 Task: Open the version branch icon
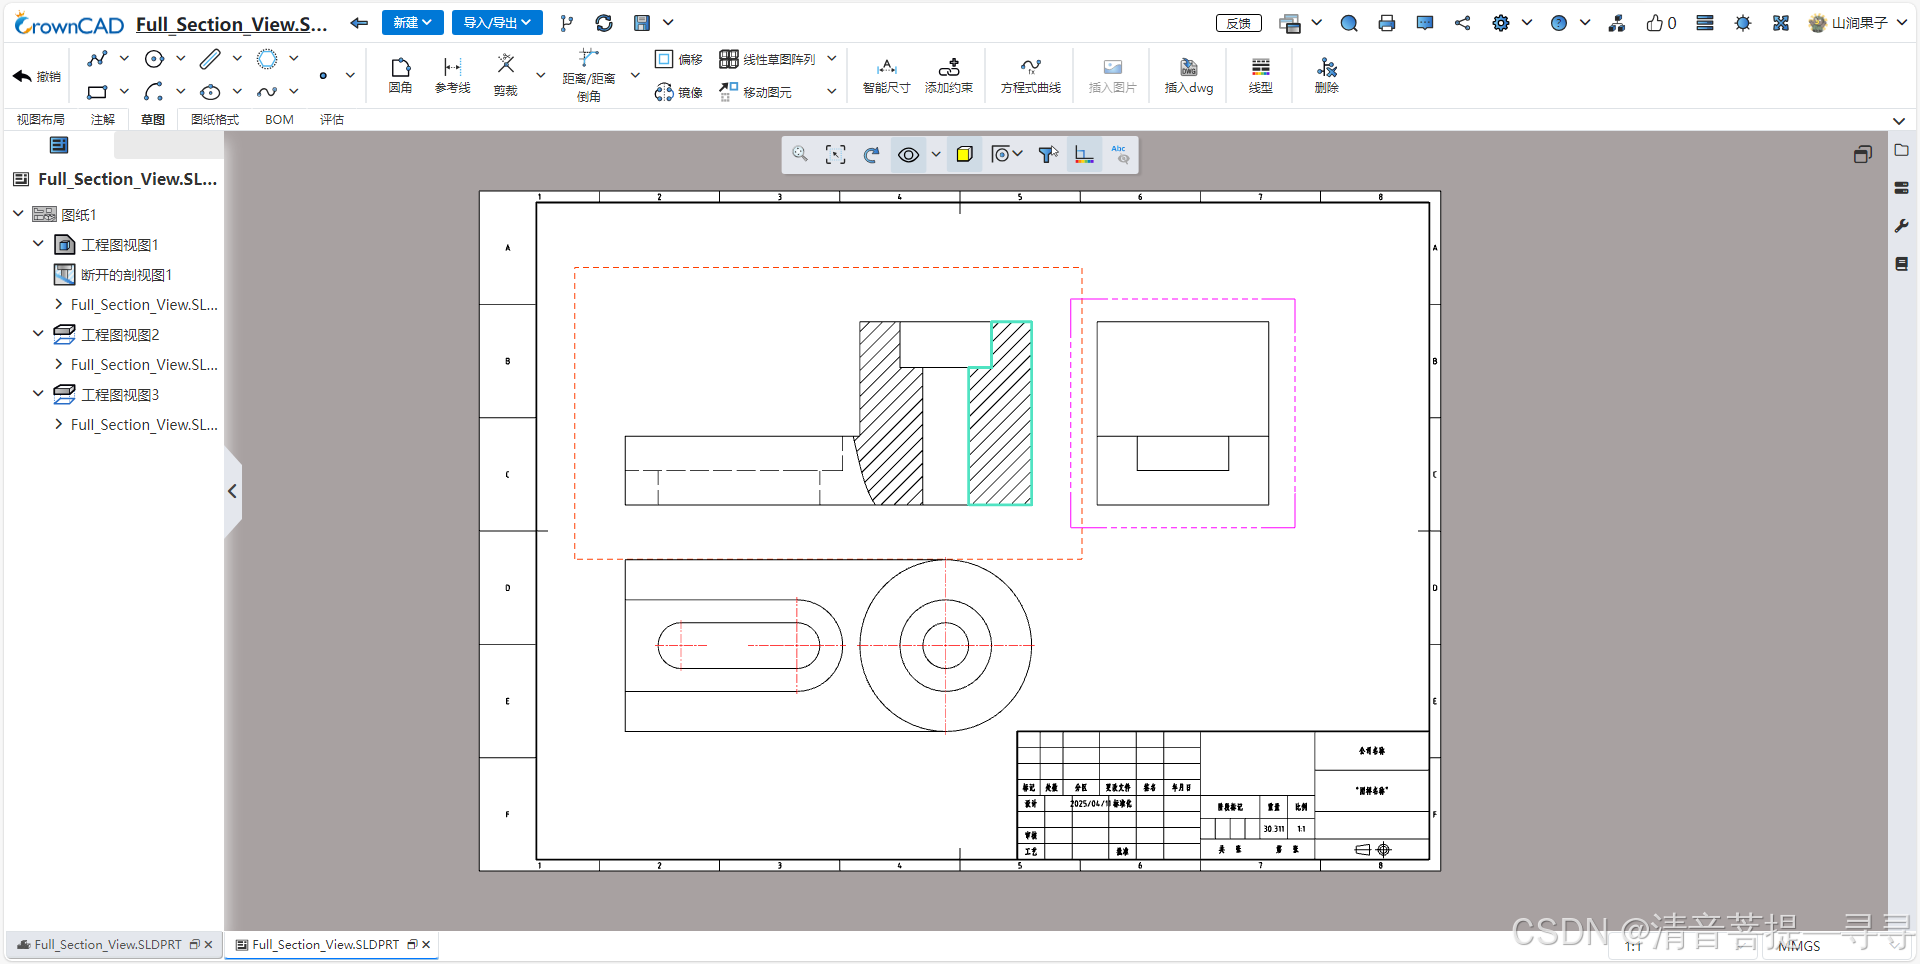[x=567, y=23]
